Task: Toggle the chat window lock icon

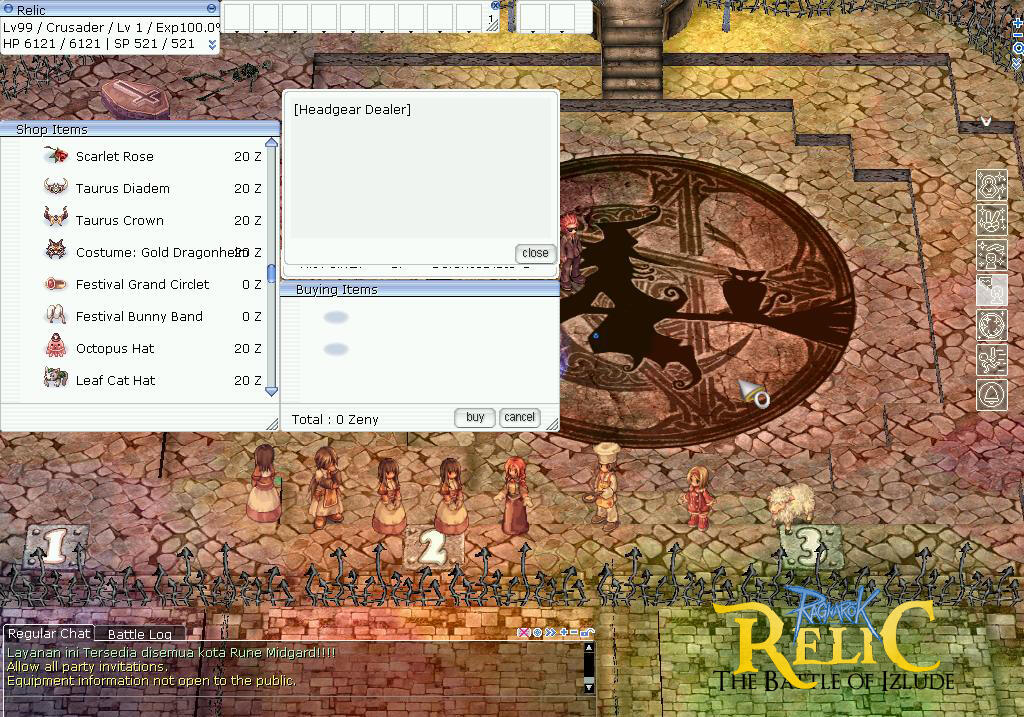Action: 587,632
